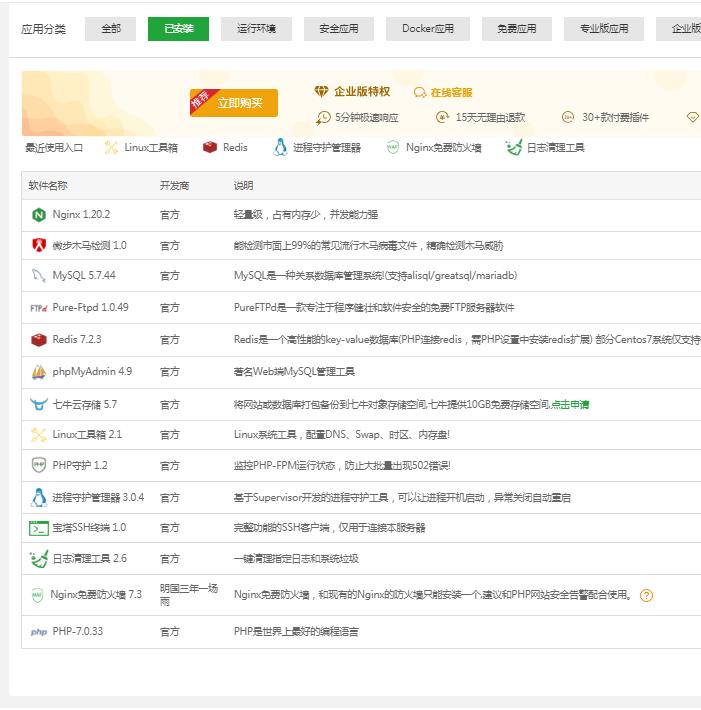Click the Nginx 1.20.2 software name
This screenshot has height=710, width=701.
click(x=81, y=215)
